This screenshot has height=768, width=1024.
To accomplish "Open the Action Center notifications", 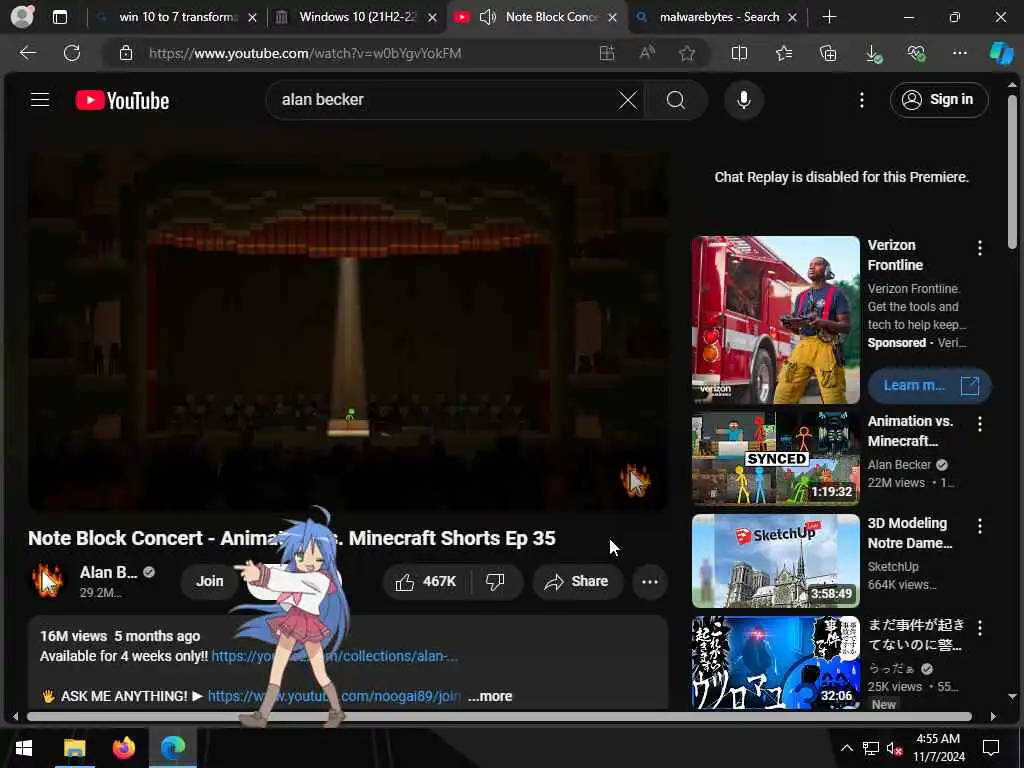I will (x=991, y=748).
